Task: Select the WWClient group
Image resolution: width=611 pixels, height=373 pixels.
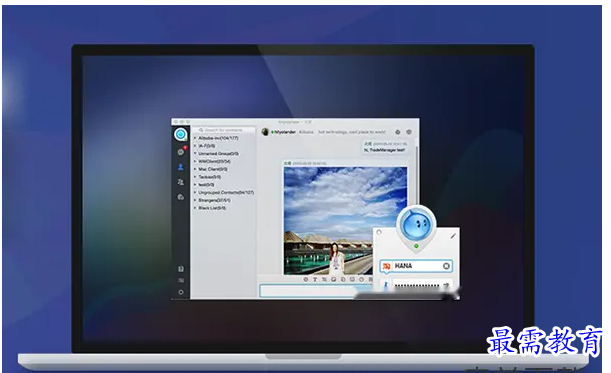Action: click(x=214, y=161)
